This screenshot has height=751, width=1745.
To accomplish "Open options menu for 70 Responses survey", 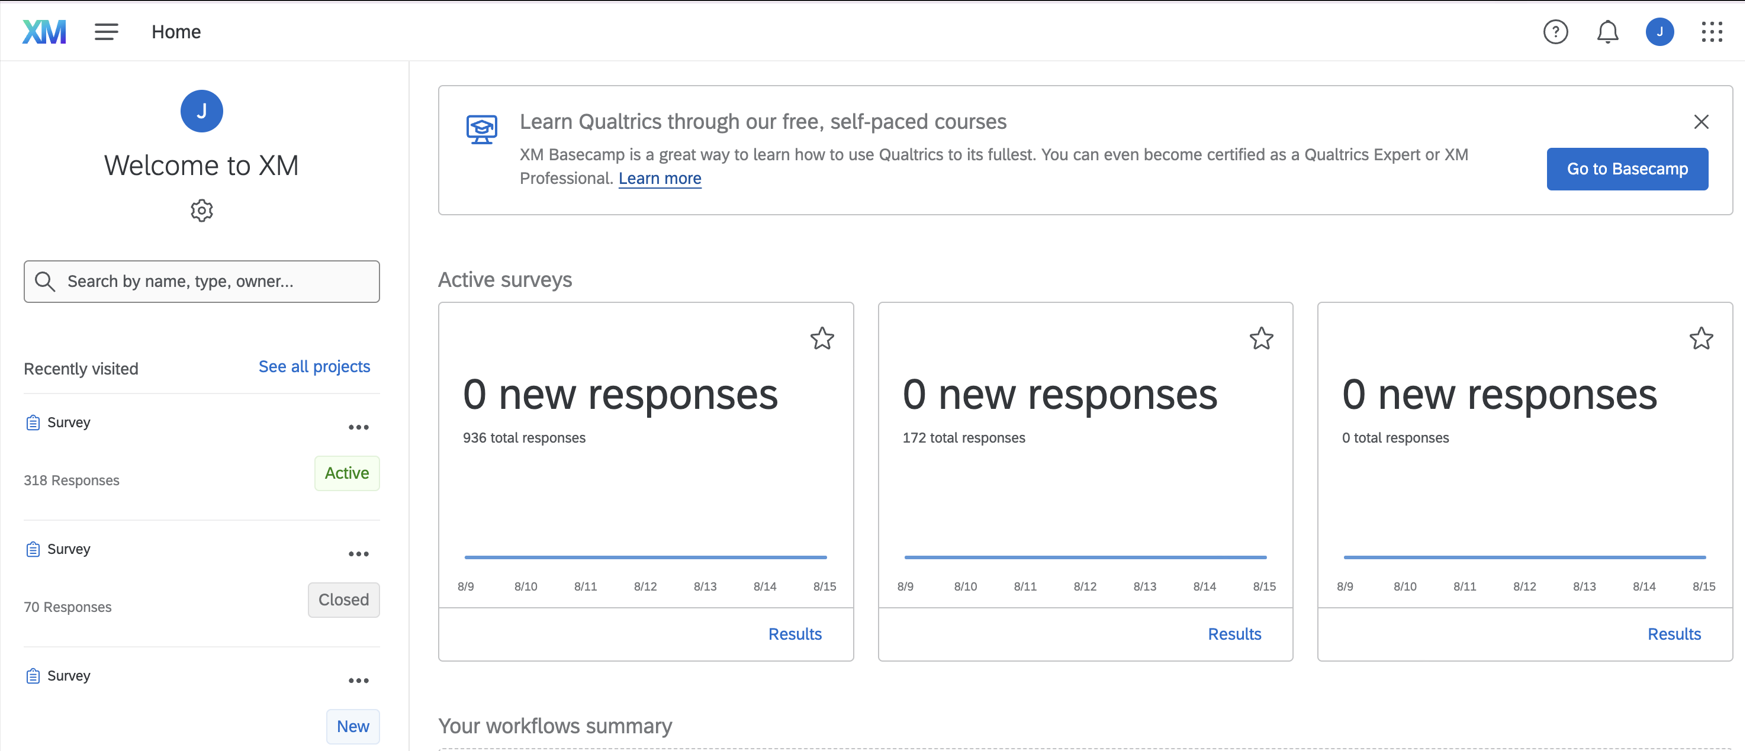I will point(358,554).
